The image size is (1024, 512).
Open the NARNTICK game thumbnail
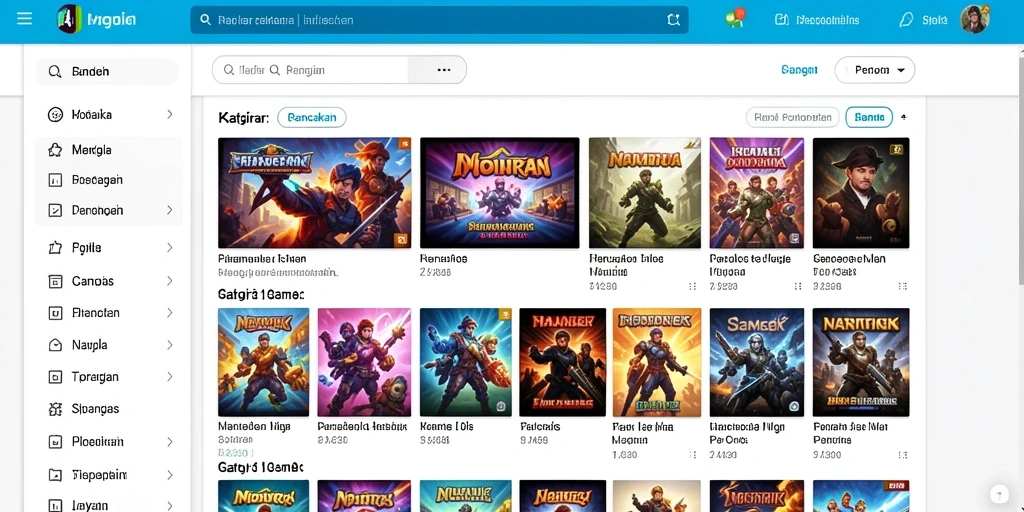[861, 362]
